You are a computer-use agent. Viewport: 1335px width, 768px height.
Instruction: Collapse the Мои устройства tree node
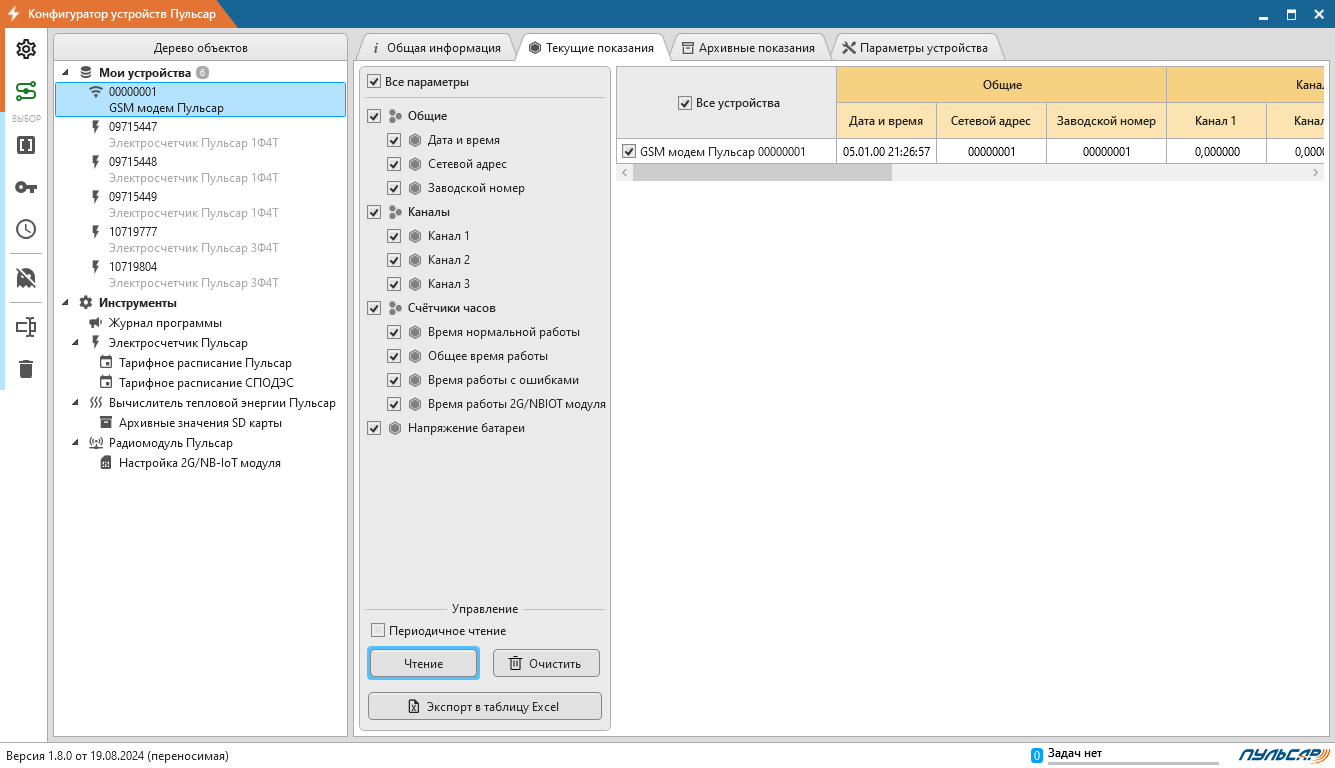pos(66,73)
